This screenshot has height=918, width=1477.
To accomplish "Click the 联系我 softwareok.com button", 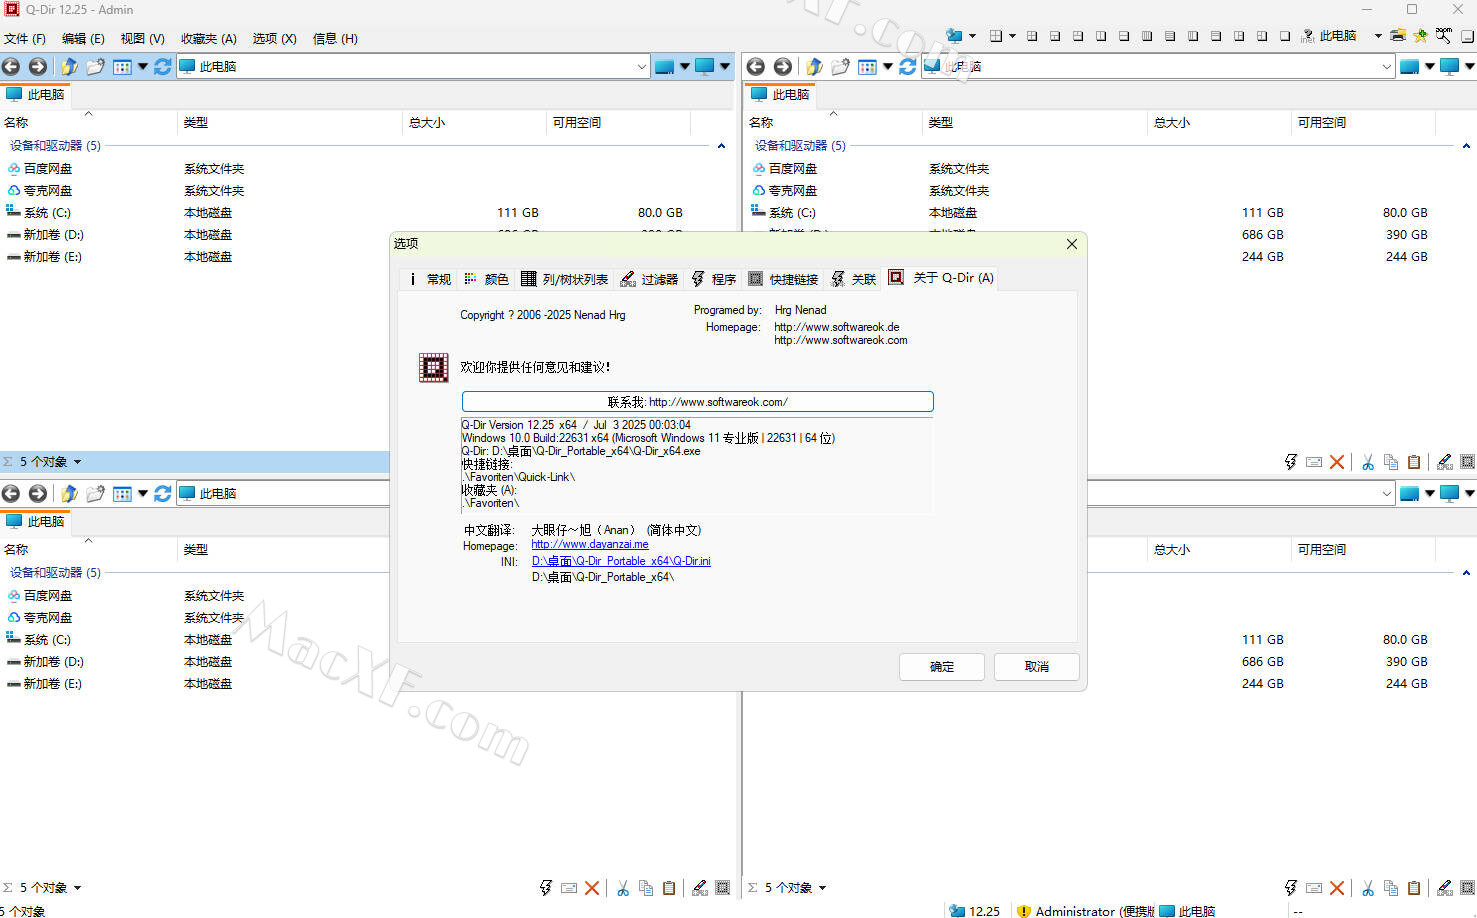I will 697,402.
